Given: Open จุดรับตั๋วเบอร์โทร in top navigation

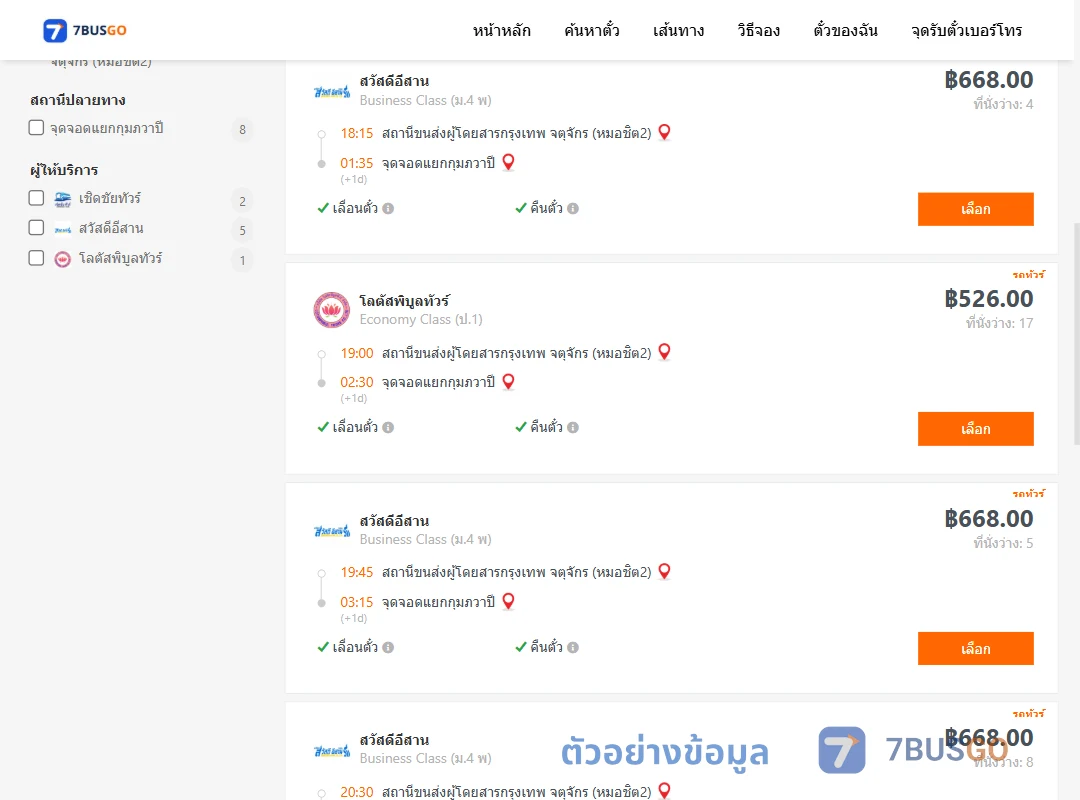Looking at the screenshot, I should 966,30.
